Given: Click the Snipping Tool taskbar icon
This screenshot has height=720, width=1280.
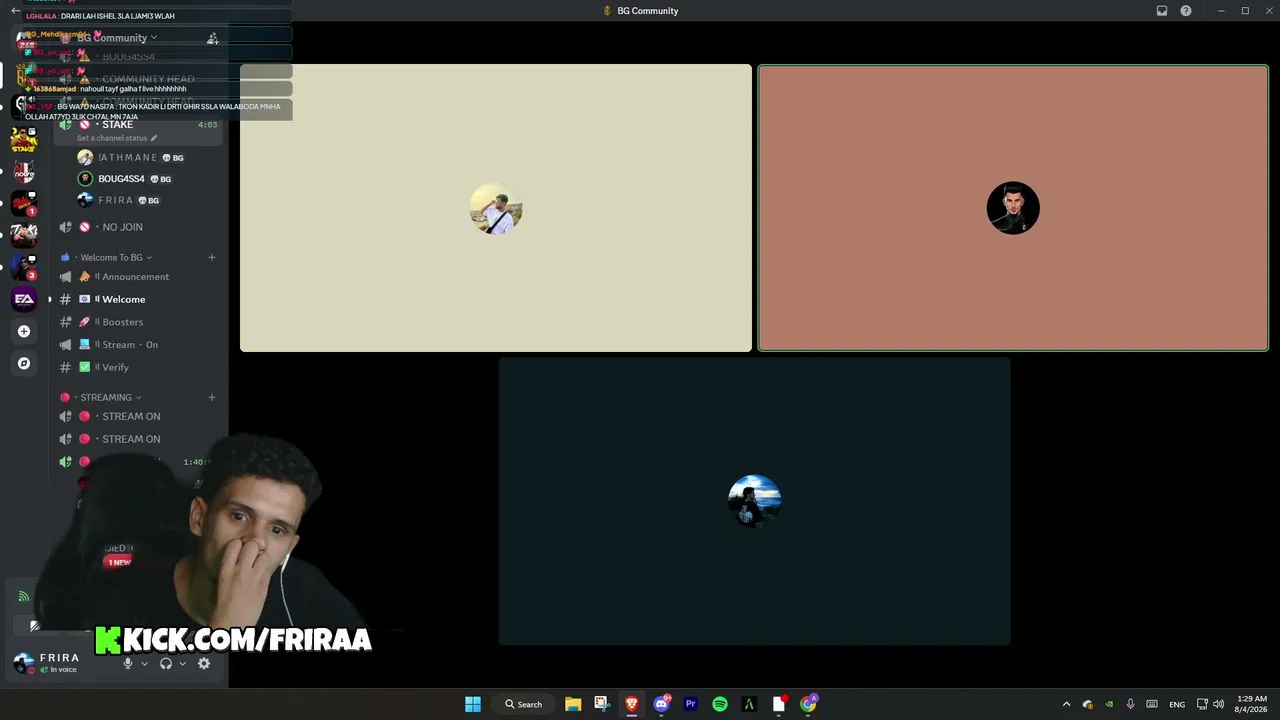Looking at the screenshot, I should tap(602, 704).
